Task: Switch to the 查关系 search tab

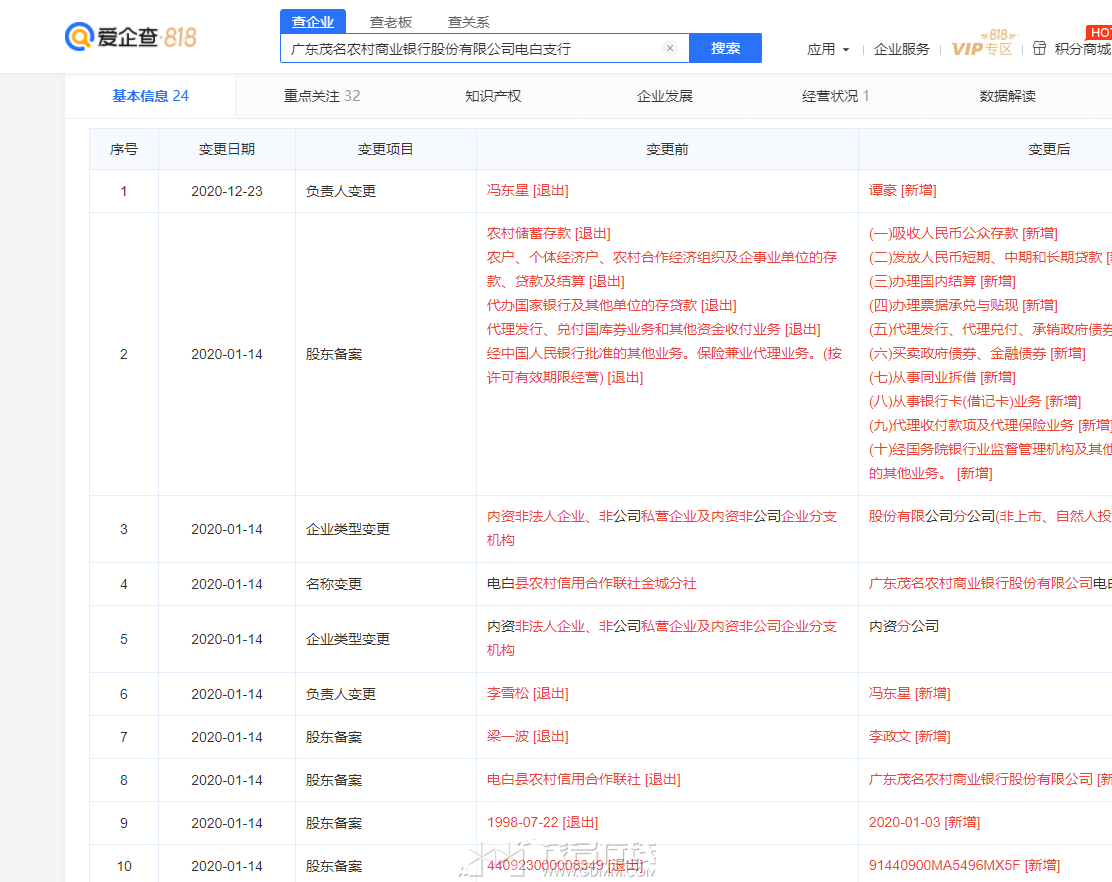Action: point(468,22)
